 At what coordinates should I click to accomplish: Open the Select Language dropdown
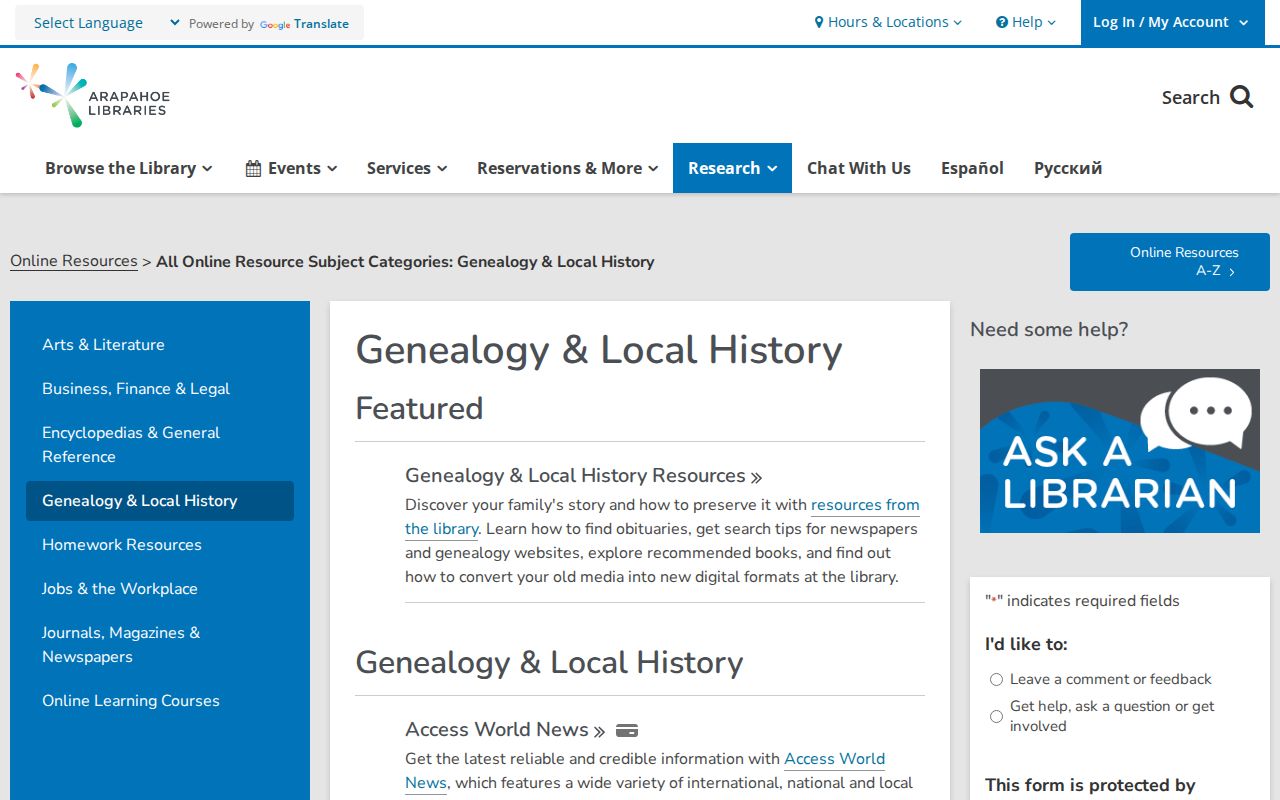[x=106, y=23]
